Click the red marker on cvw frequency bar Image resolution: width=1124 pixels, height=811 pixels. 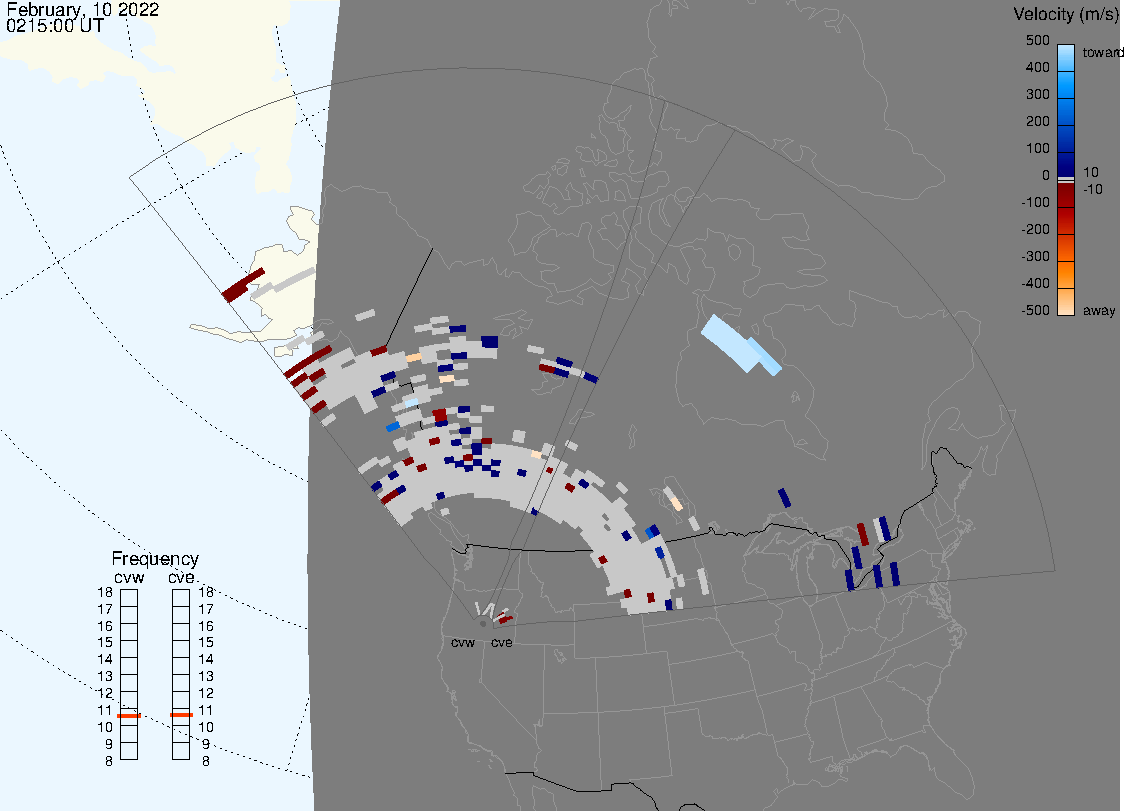tap(129, 716)
